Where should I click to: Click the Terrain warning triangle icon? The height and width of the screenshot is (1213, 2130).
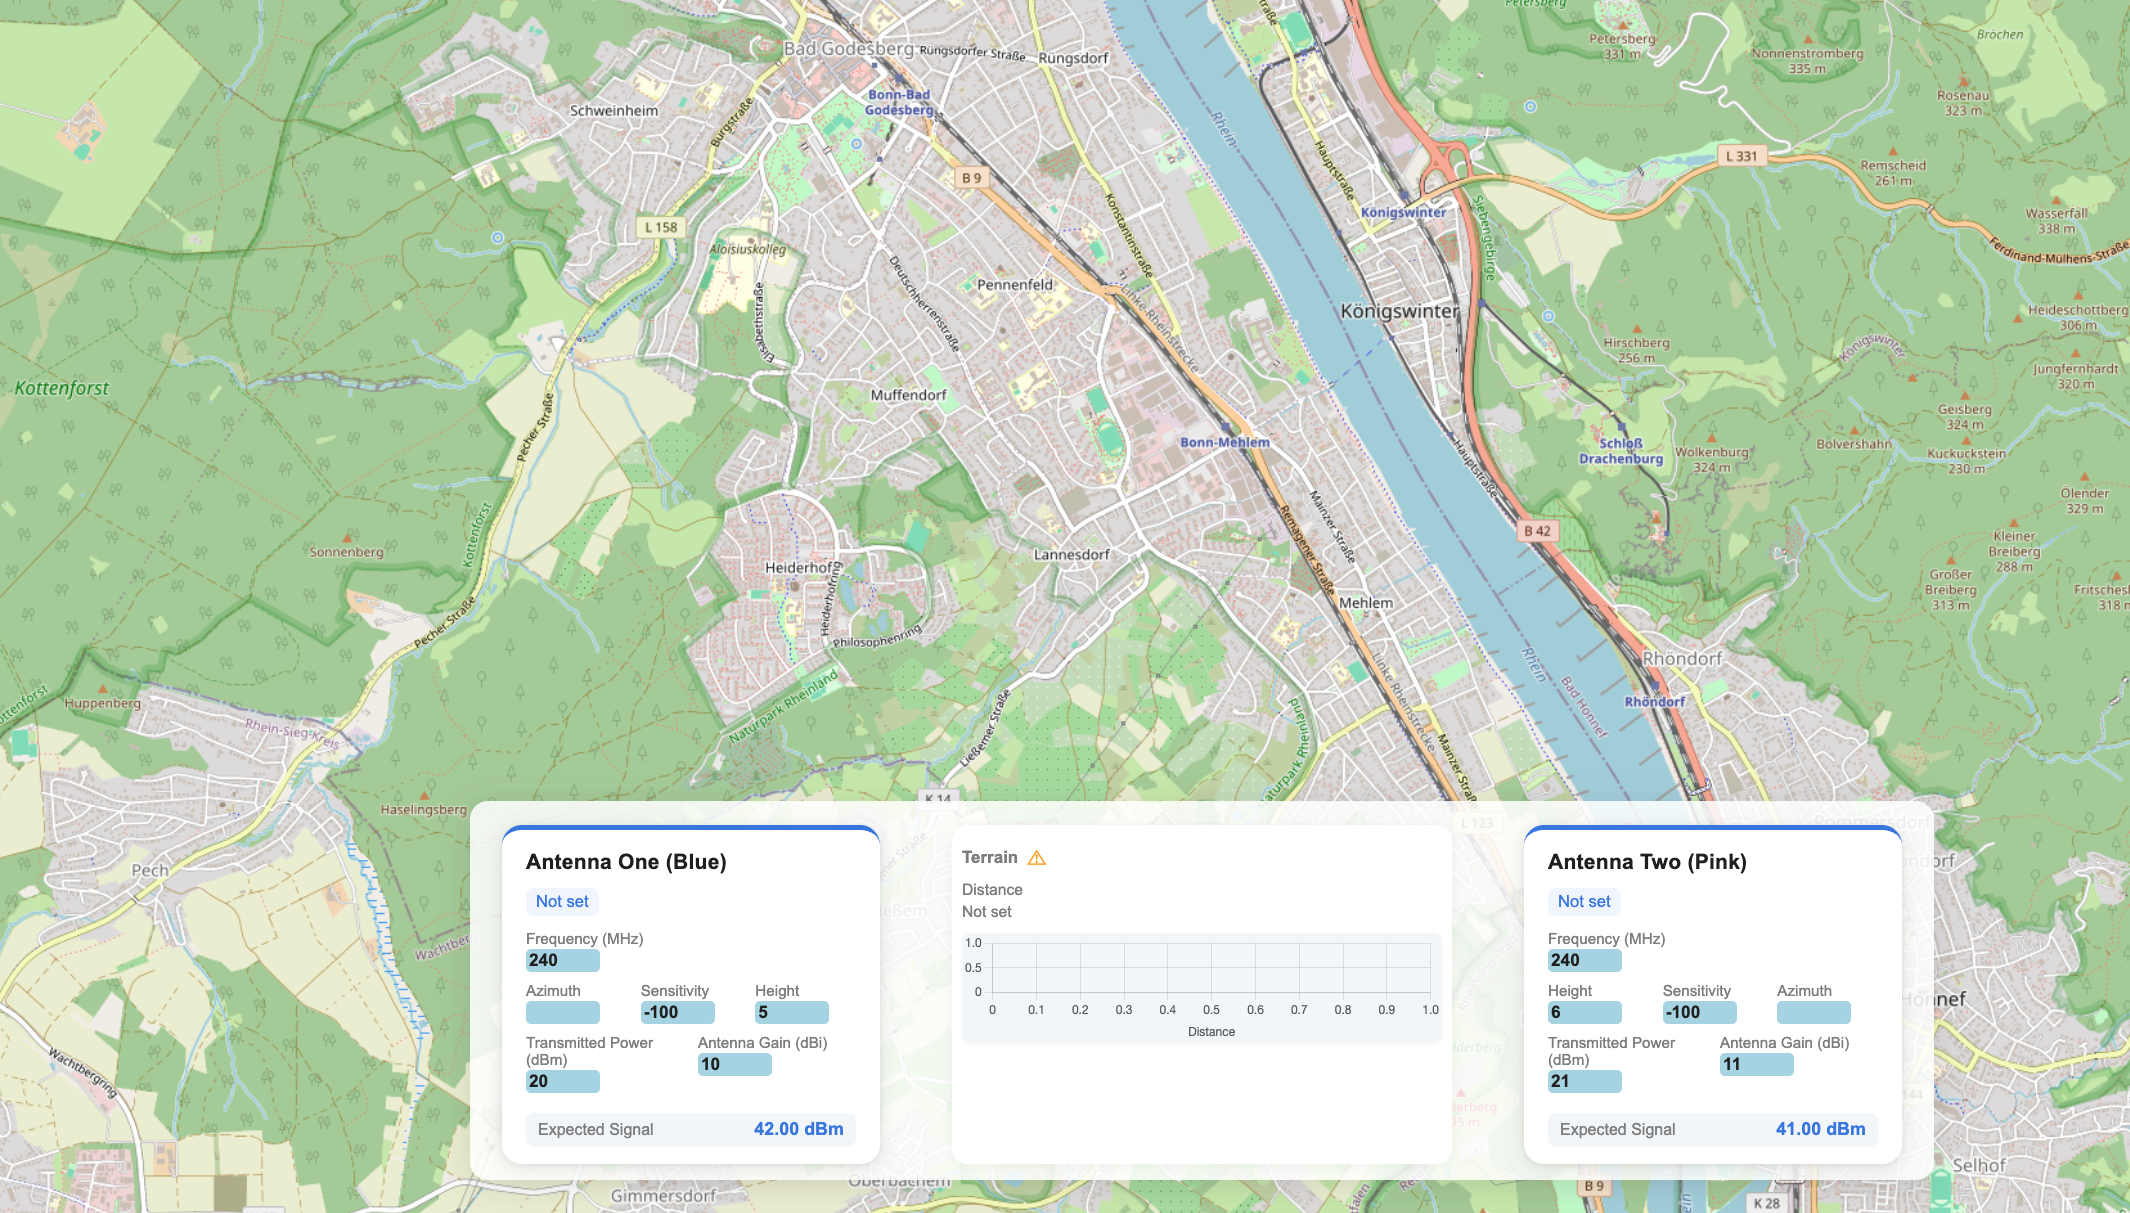coord(1037,858)
